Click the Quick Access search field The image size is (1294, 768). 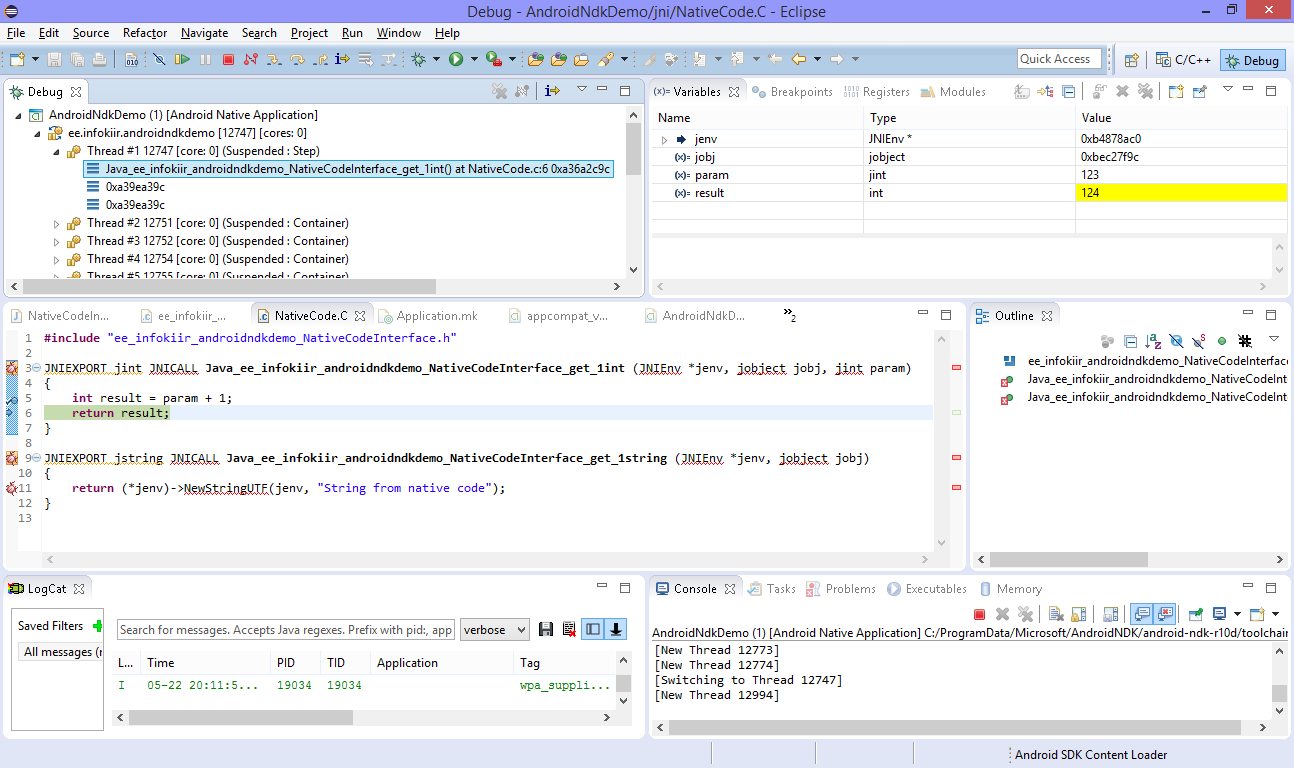tap(1058, 59)
